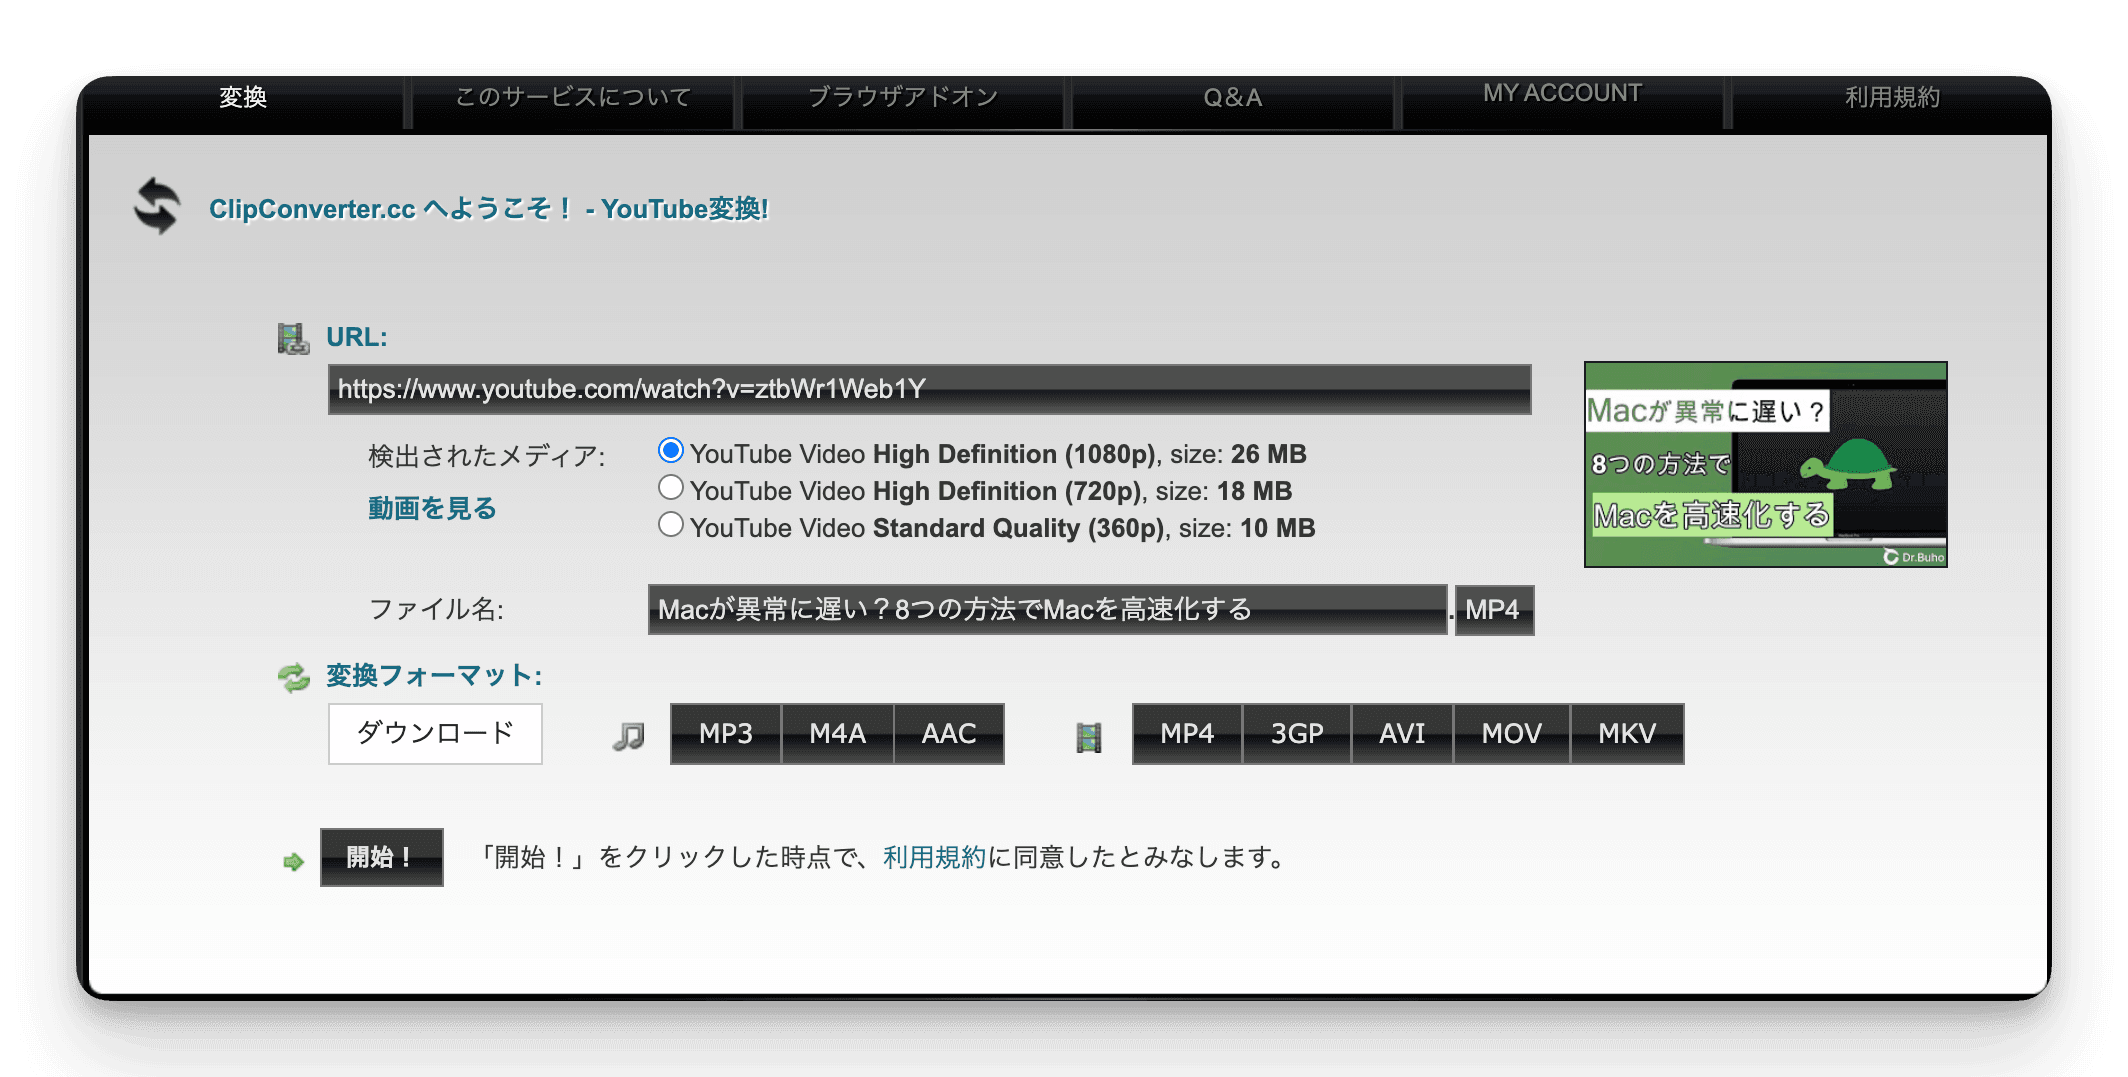2128x1077 pixels.
Task: Choose M4A audio format
Action: click(838, 734)
